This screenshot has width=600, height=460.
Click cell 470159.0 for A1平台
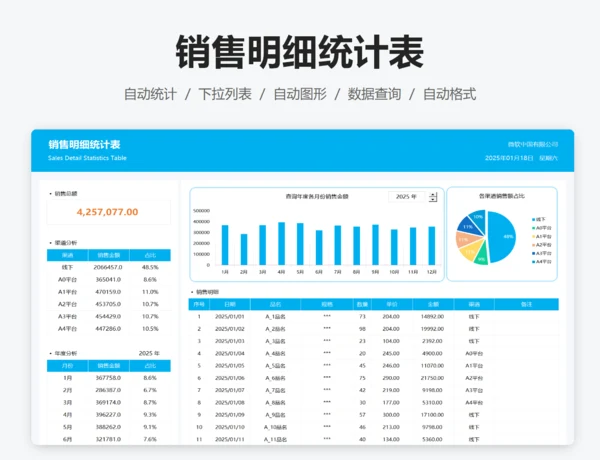point(108,292)
